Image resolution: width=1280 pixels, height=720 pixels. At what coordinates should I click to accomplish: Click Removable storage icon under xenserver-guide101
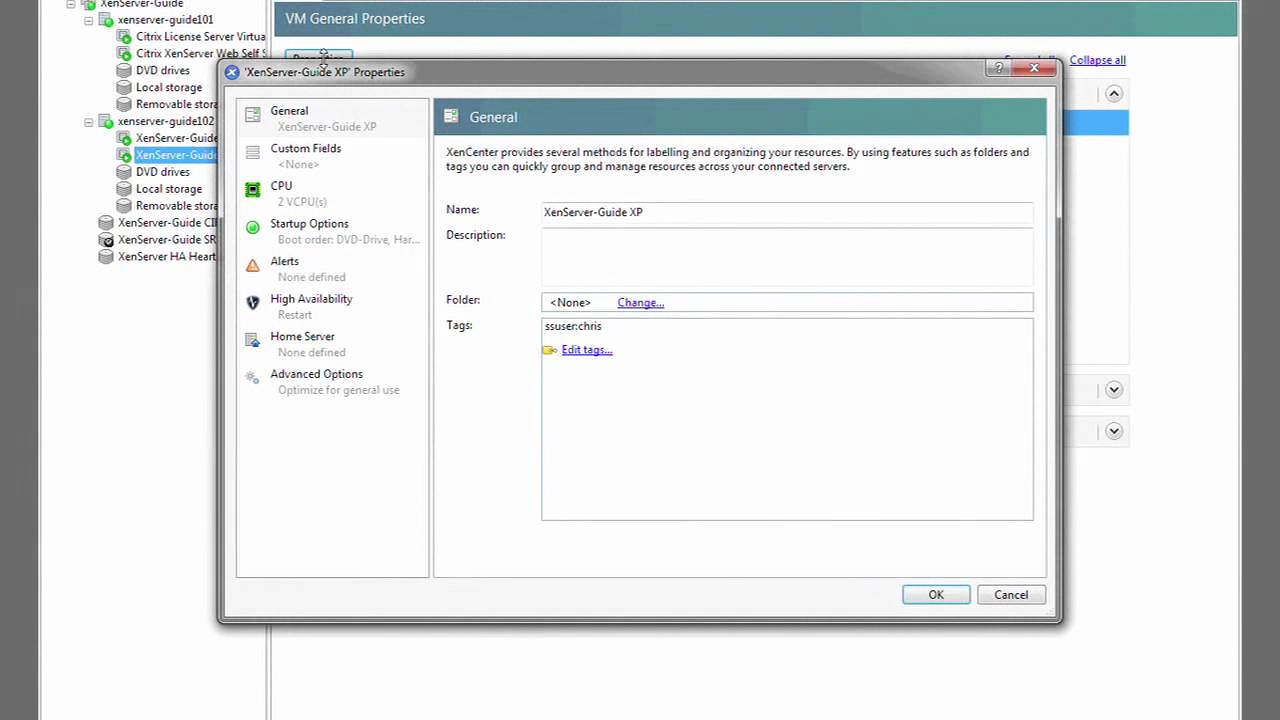124,104
